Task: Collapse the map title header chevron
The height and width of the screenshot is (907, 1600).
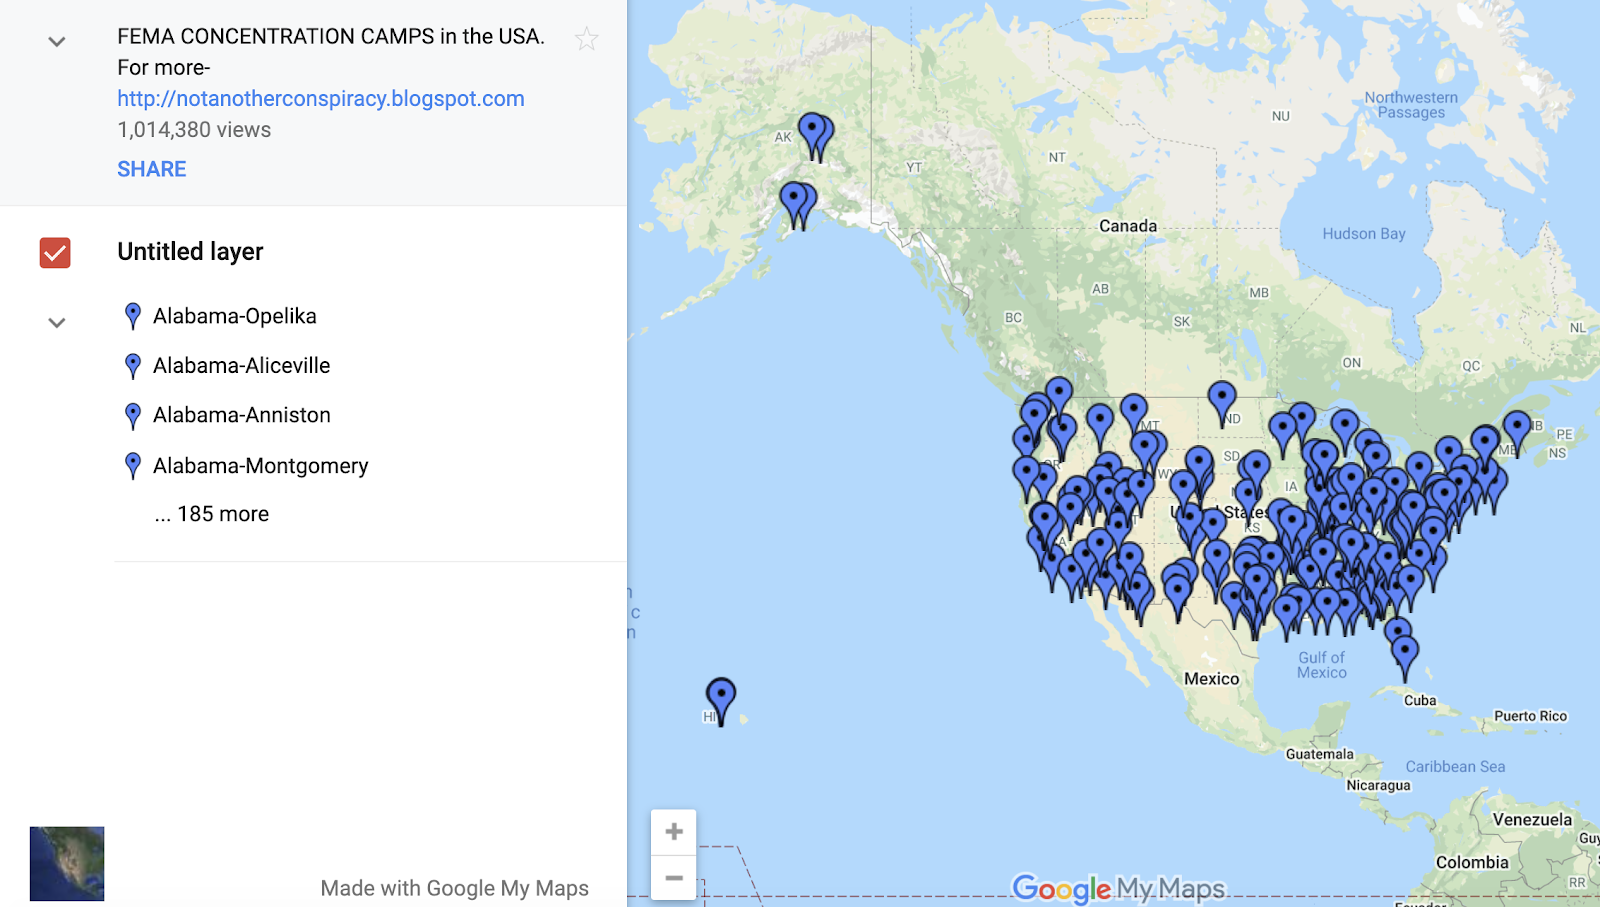Action: click(x=57, y=42)
